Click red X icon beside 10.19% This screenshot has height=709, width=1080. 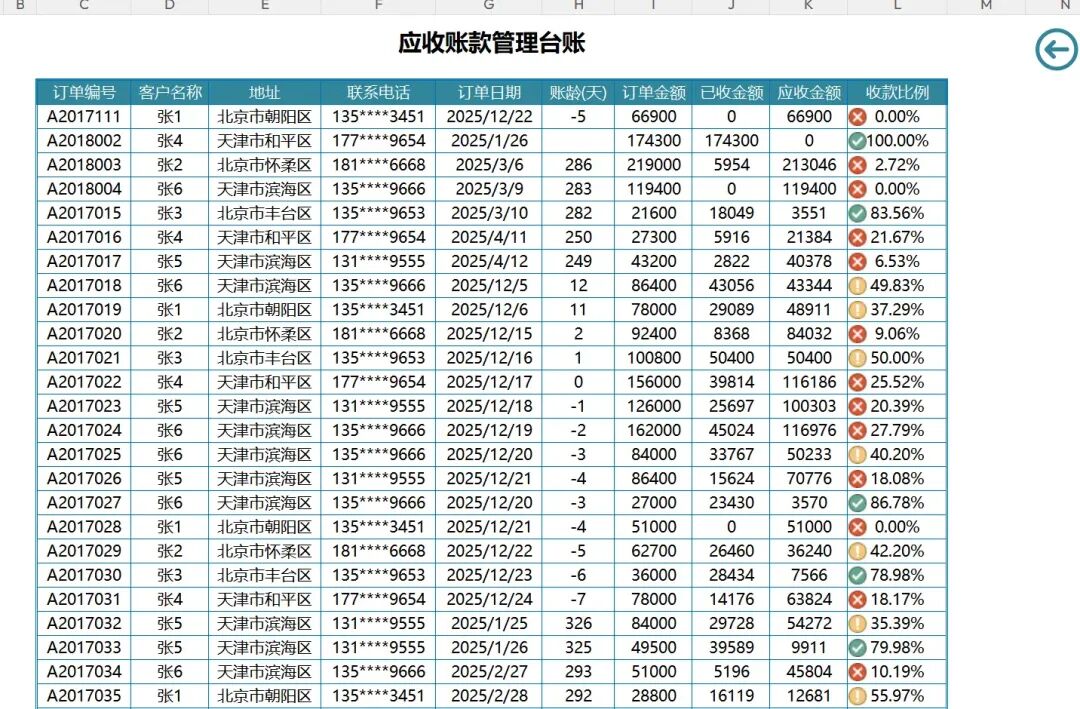click(857, 672)
